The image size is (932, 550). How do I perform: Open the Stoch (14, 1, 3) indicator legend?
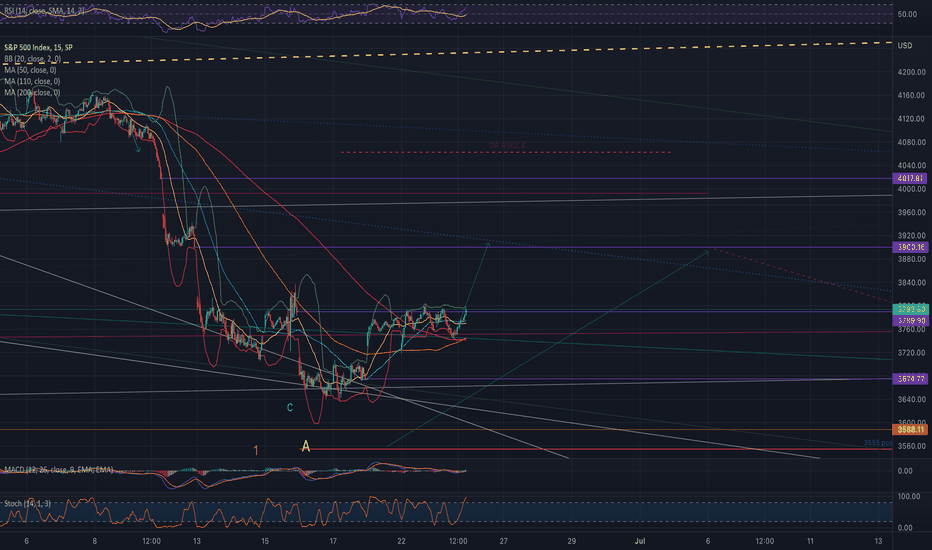point(27,504)
